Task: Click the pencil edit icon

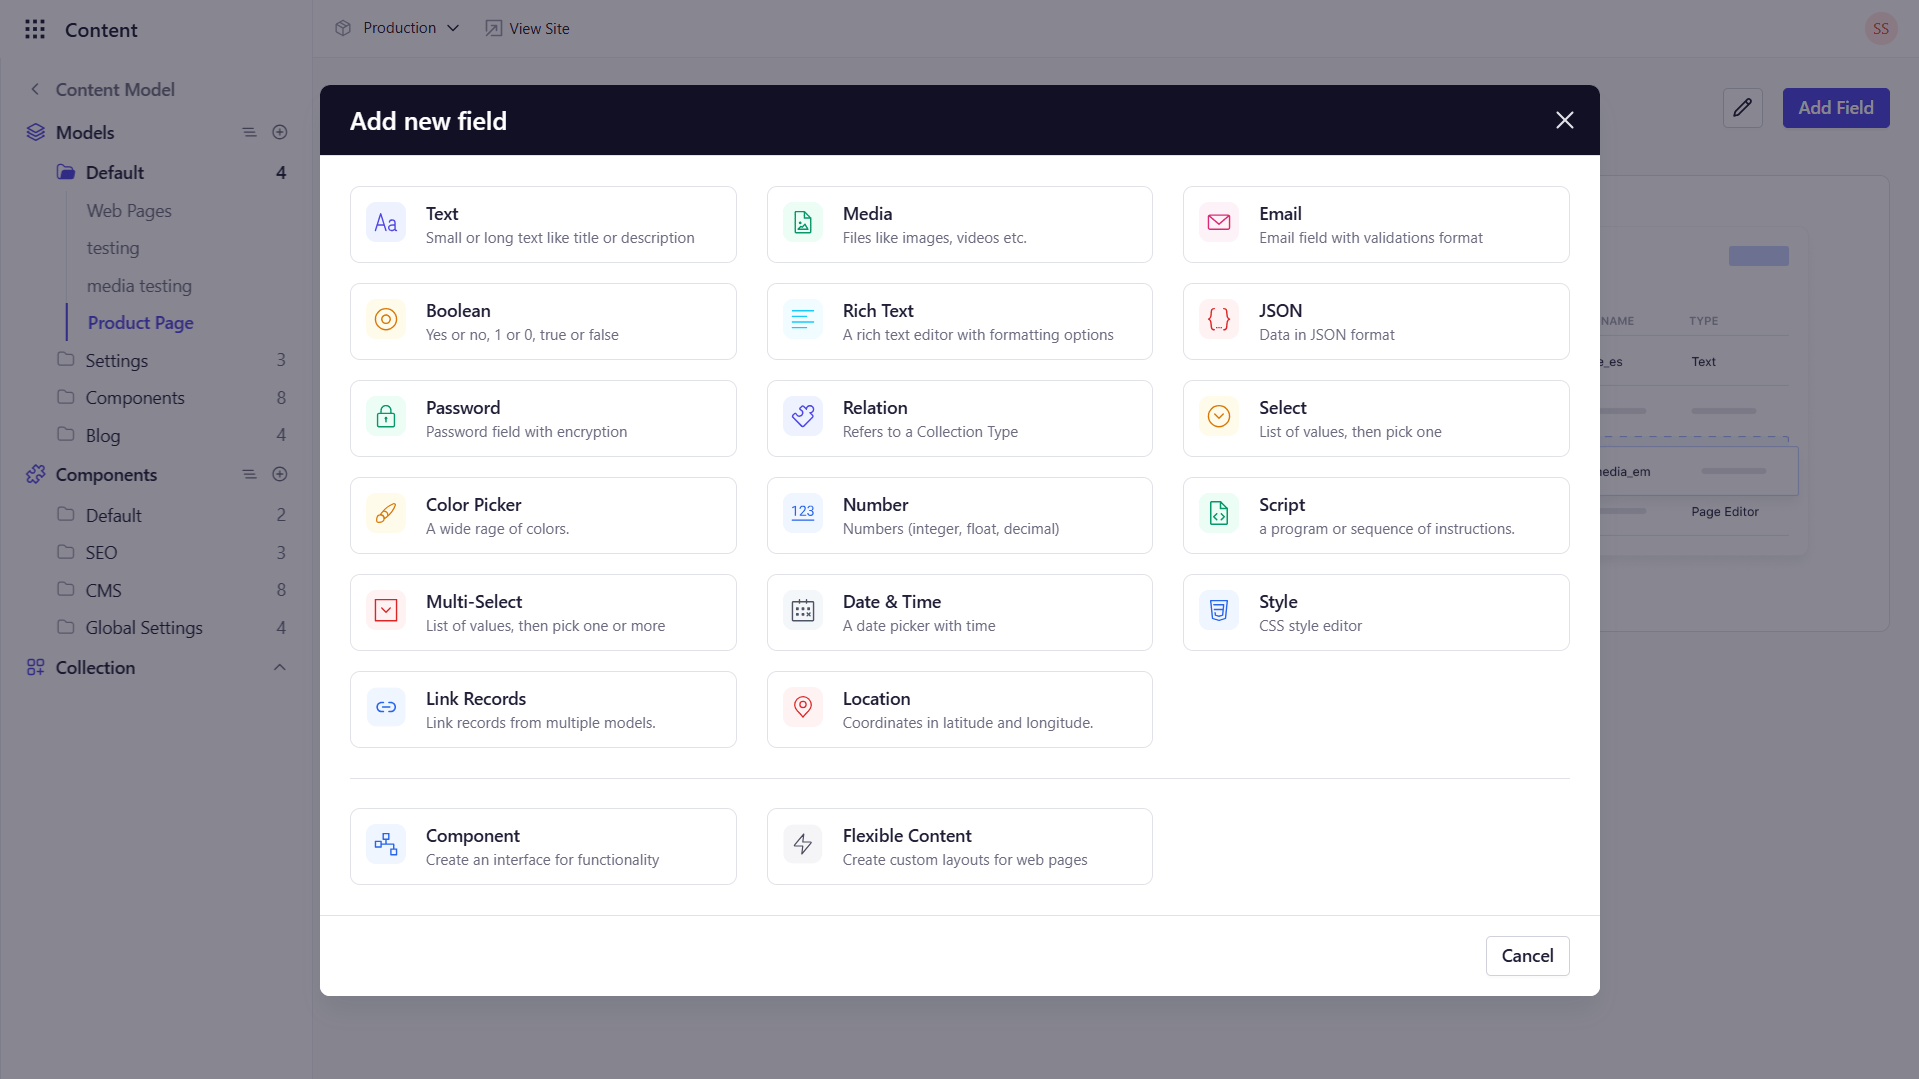Action: pyautogui.click(x=1742, y=108)
